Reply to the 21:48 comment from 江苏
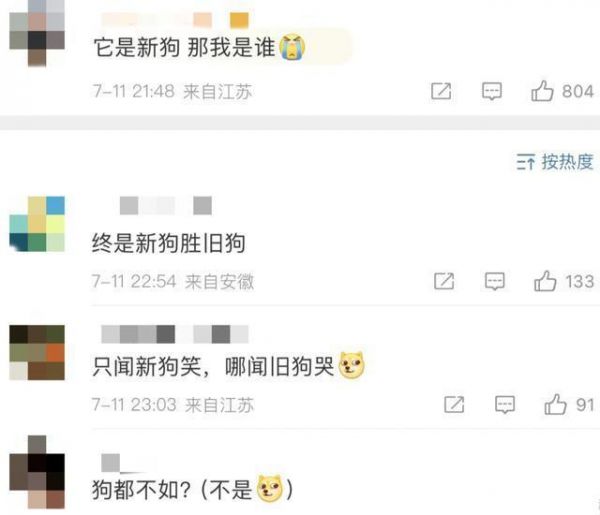 tap(492, 91)
